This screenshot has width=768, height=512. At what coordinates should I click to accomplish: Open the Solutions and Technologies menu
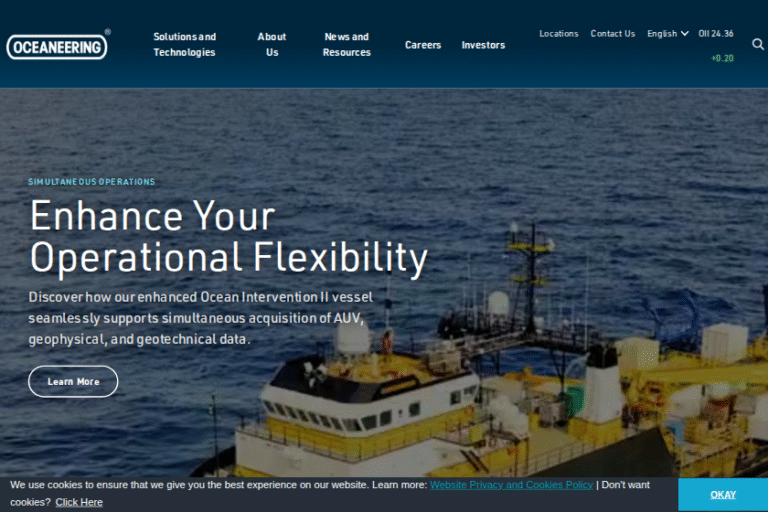(184, 45)
